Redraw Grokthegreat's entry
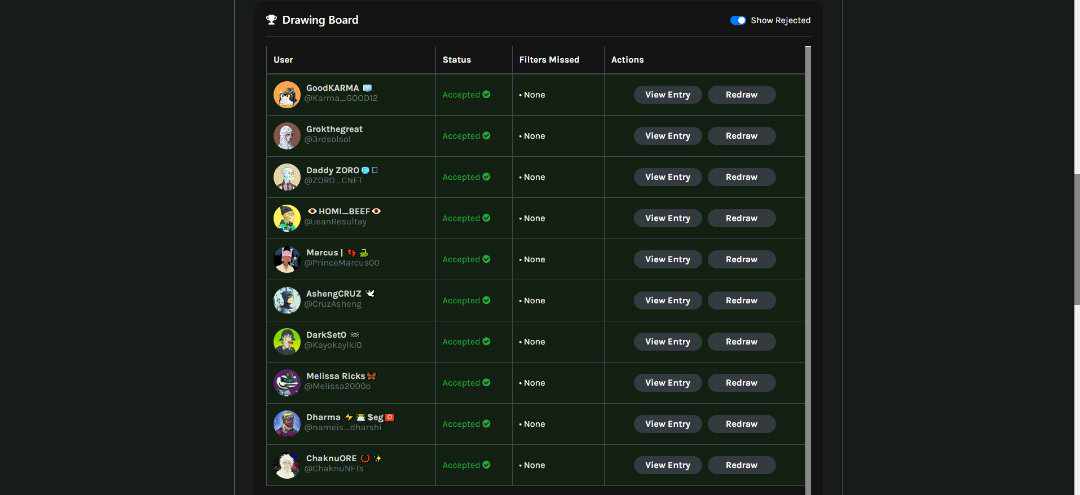1080x495 pixels. point(741,136)
